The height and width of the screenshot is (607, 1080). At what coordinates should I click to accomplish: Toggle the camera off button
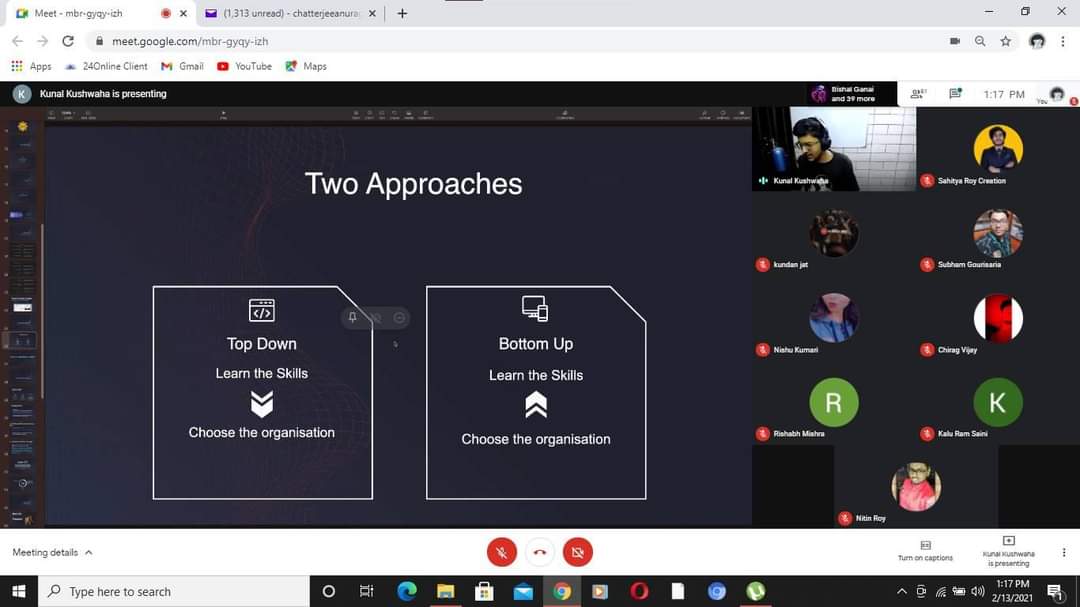coord(578,552)
